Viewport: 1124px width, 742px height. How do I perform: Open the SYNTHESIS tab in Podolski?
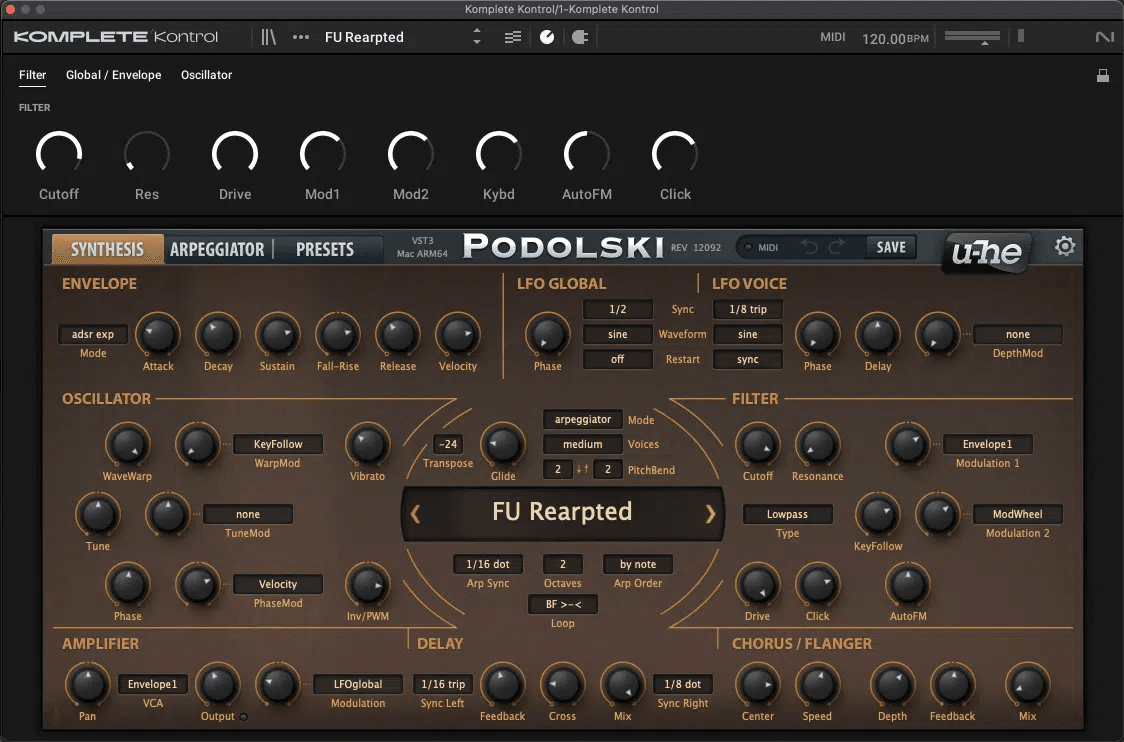108,249
